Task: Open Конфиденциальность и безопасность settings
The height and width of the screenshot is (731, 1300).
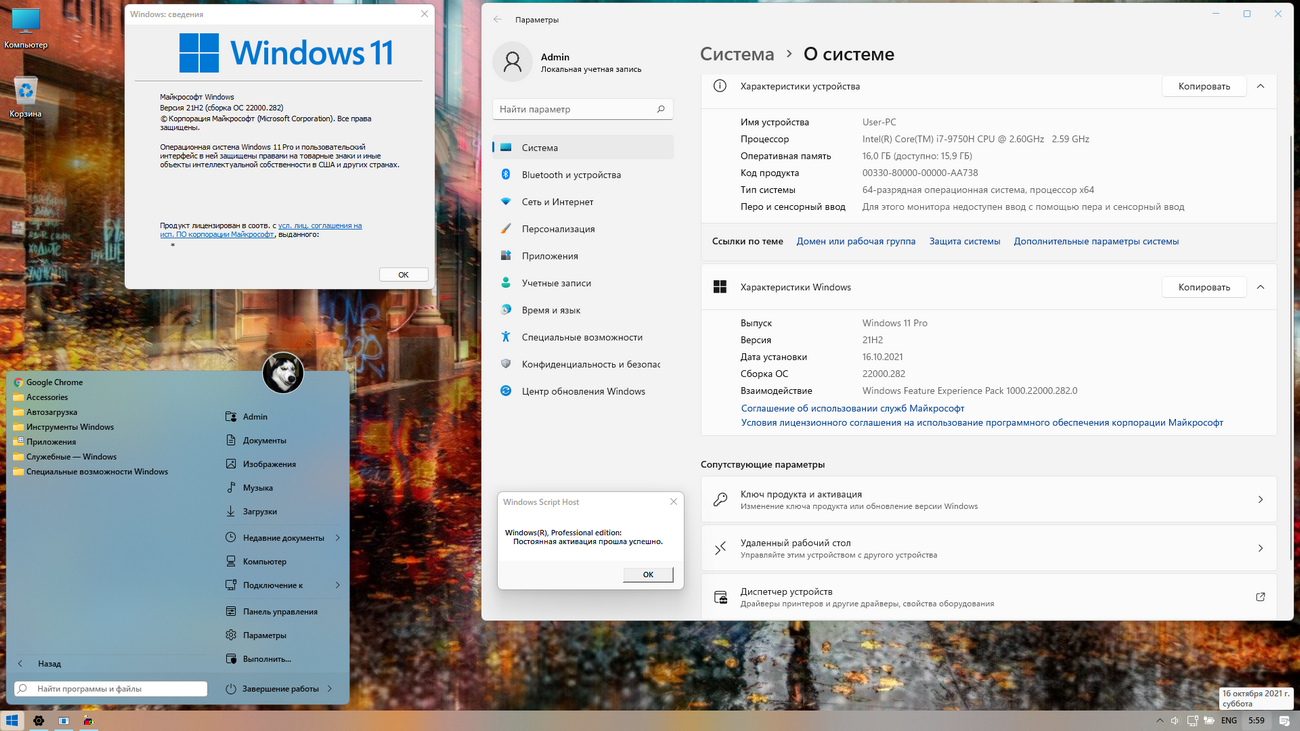Action: tap(583, 364)
